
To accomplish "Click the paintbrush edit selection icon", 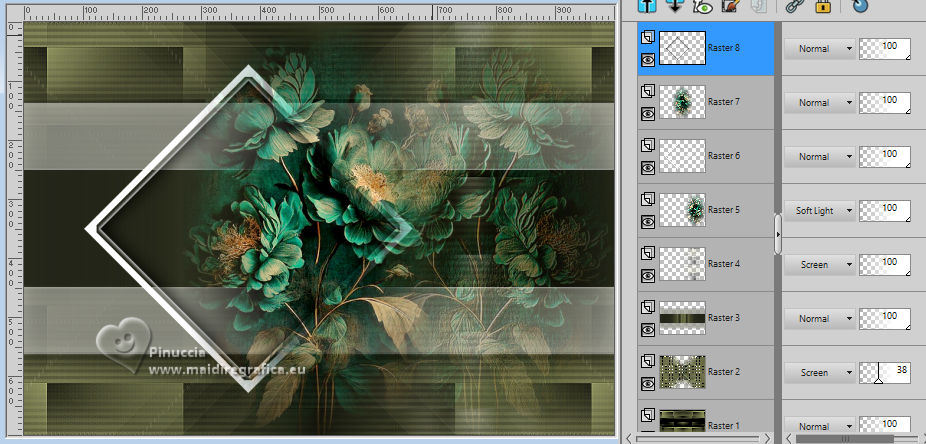I will click(x=731, y=5).
